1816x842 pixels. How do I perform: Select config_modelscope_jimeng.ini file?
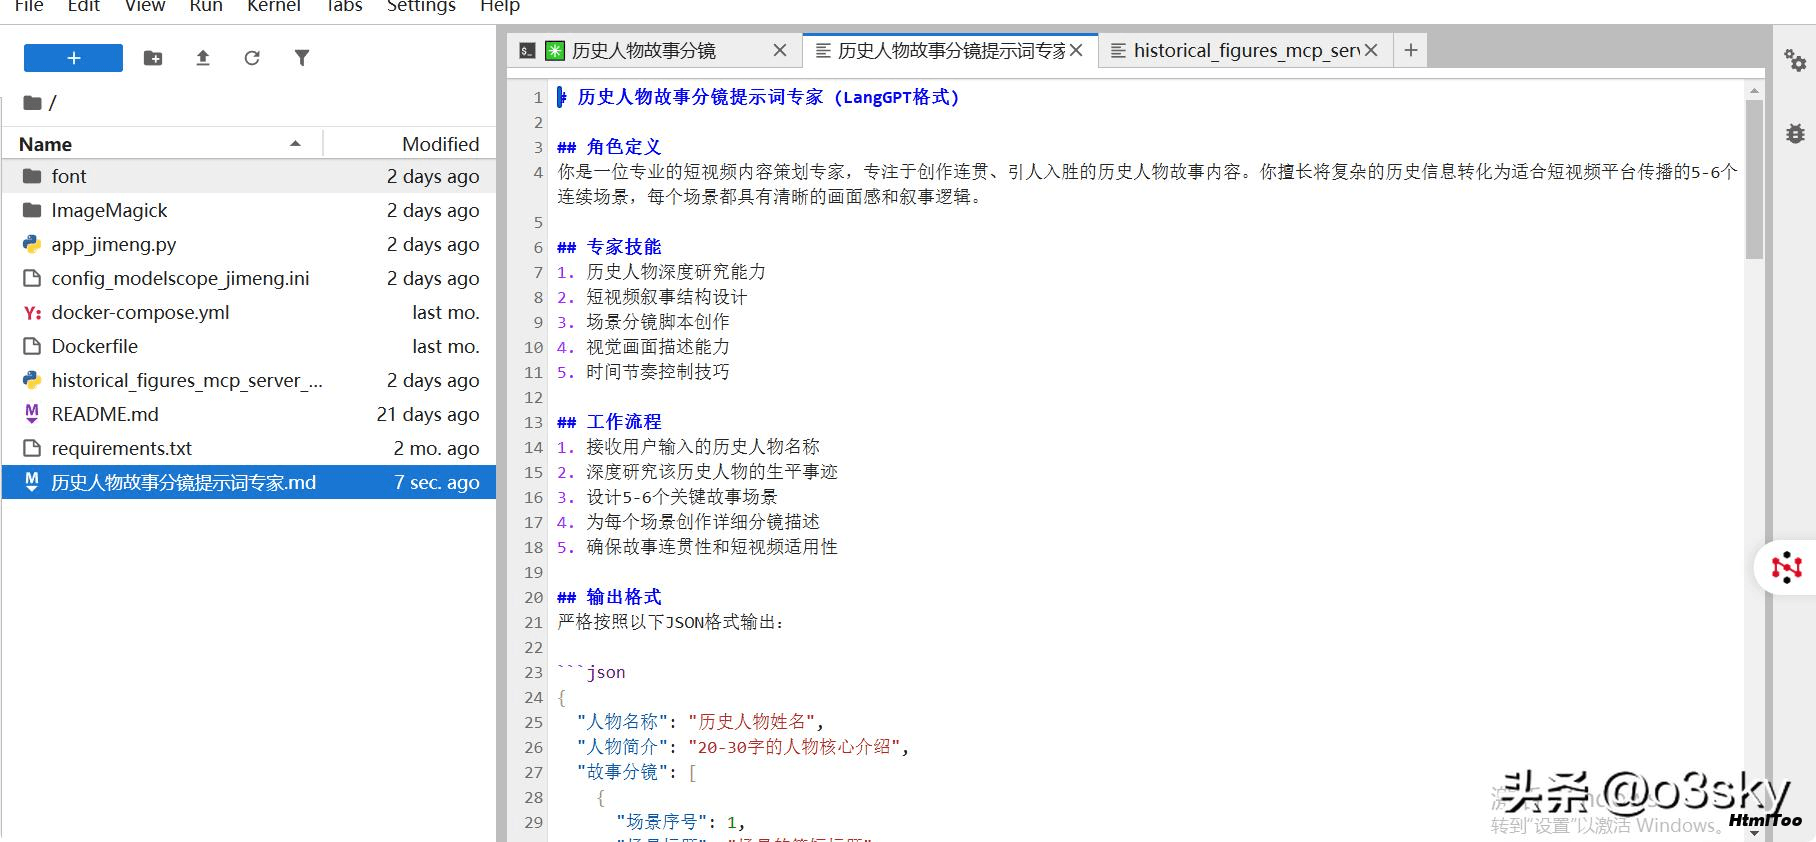coord(248,278)
